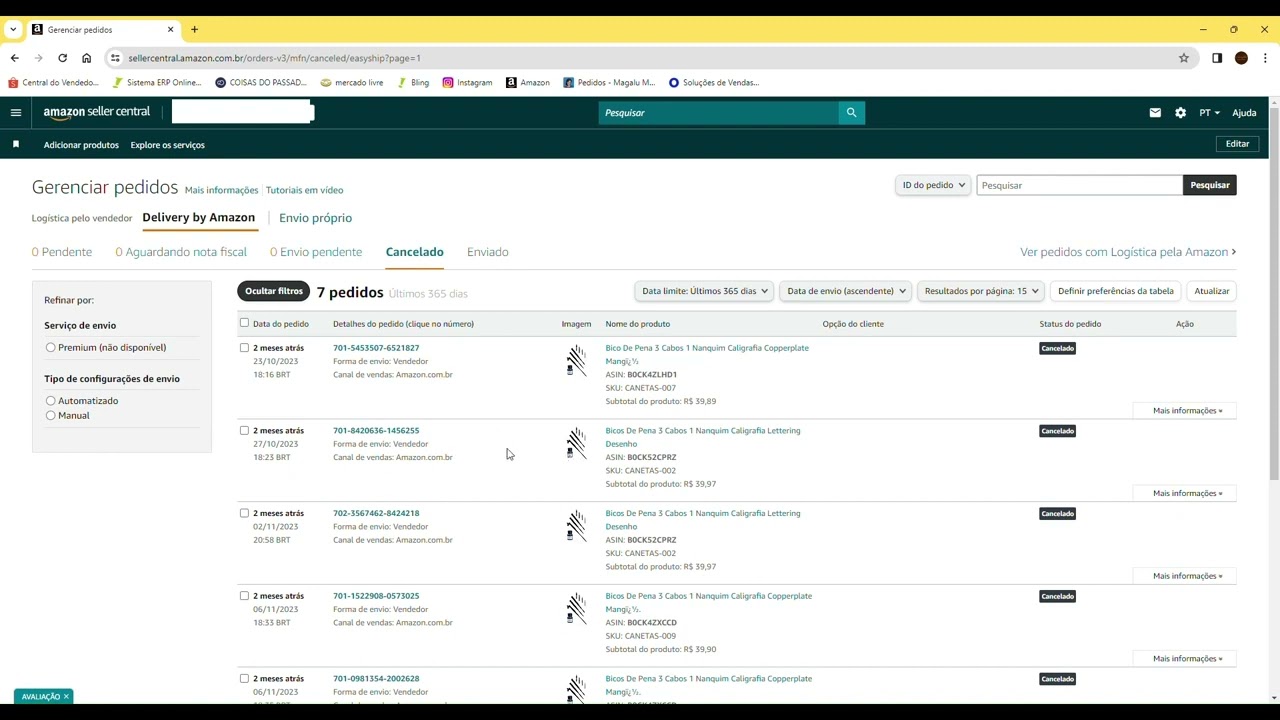Select Automatizado radio option
1280x720 pixels.
(x=50, y=401)
